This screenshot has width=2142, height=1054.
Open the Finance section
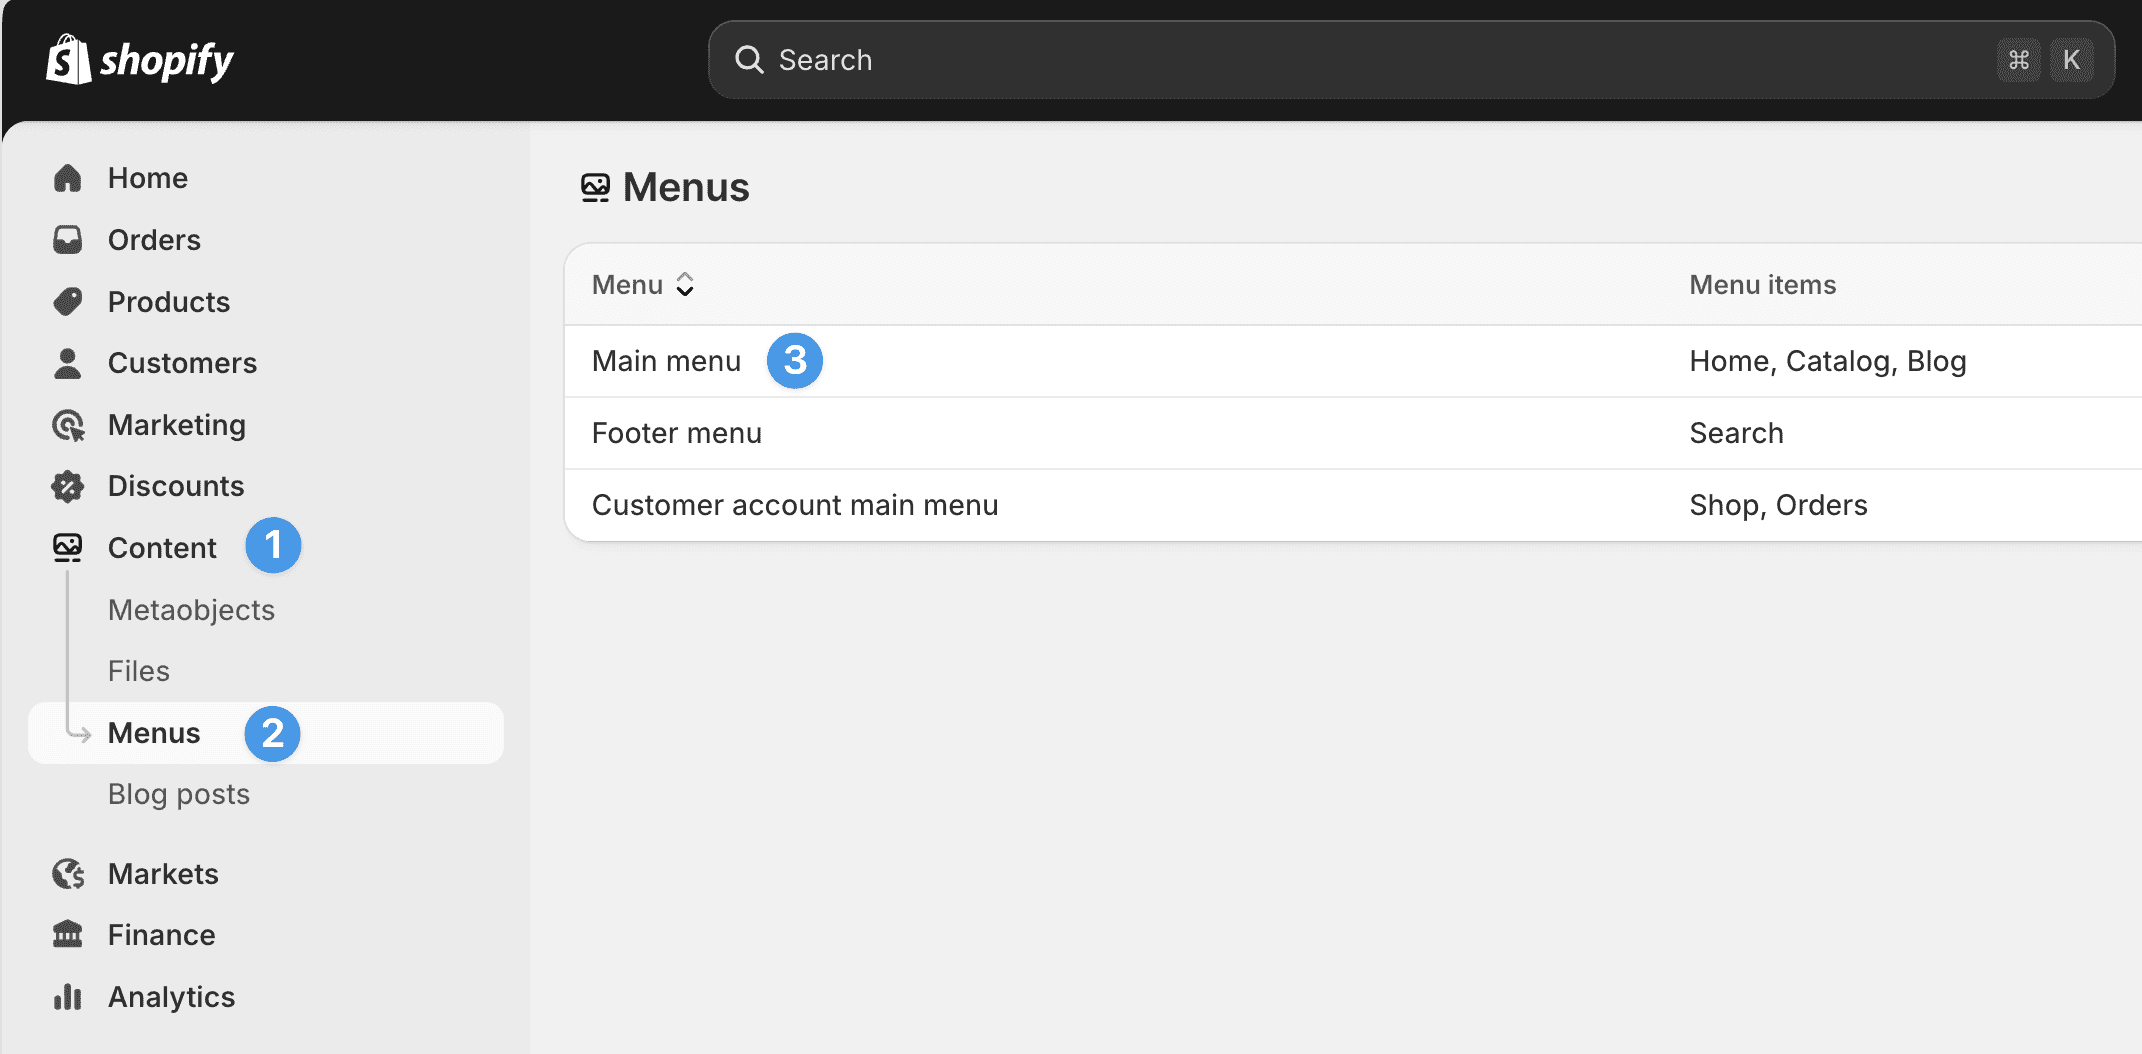tap(162, 935)
